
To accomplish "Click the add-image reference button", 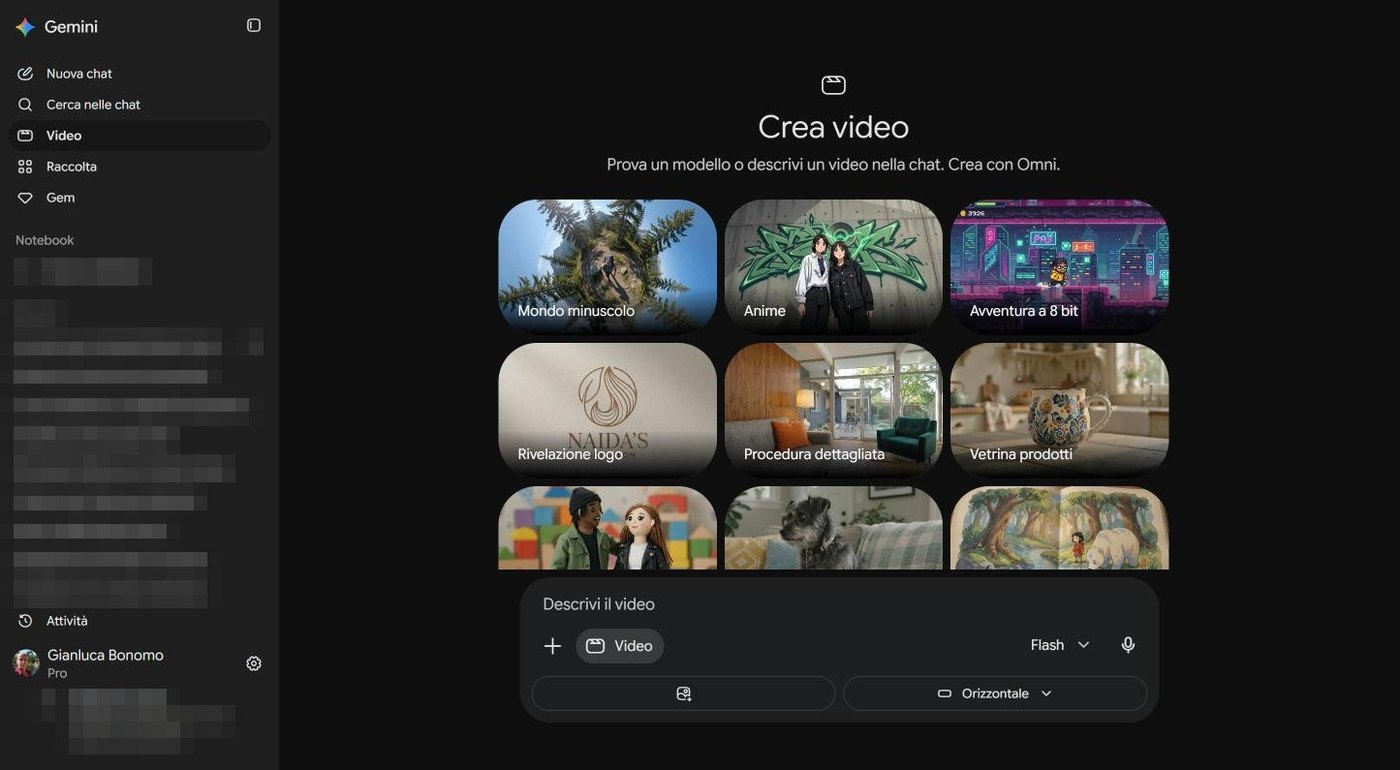I will pos(683,694).
